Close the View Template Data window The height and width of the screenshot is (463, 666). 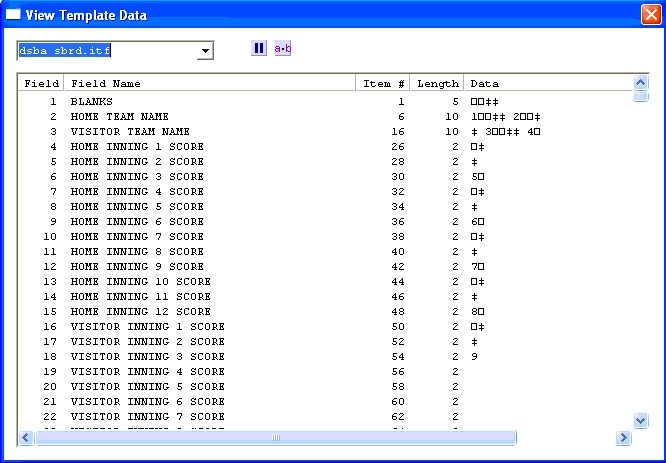650,15
